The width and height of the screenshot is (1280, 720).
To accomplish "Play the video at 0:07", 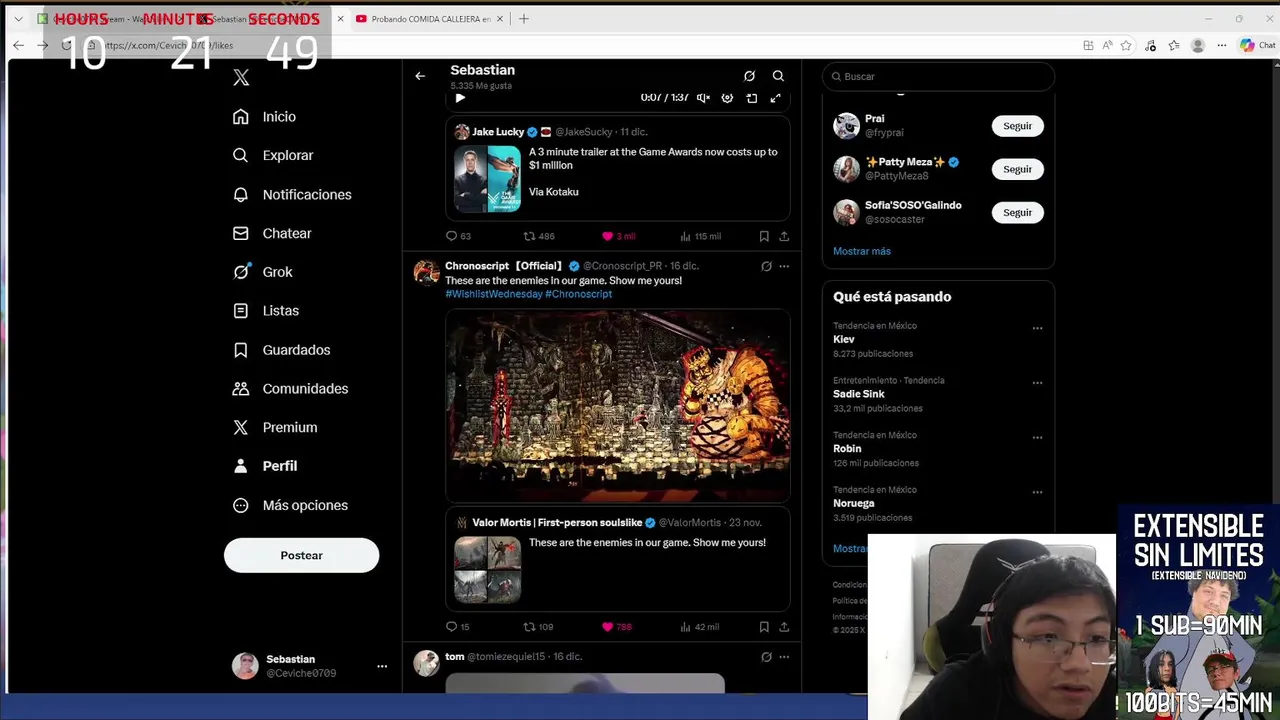I will point(460,98).
